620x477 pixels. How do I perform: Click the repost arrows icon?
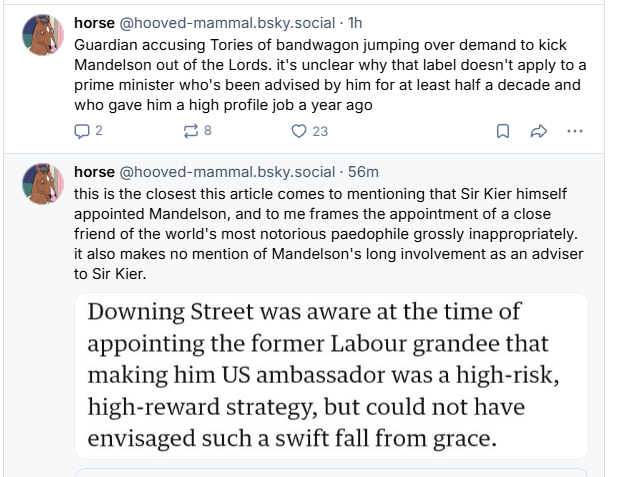click(x=190, y=130)
